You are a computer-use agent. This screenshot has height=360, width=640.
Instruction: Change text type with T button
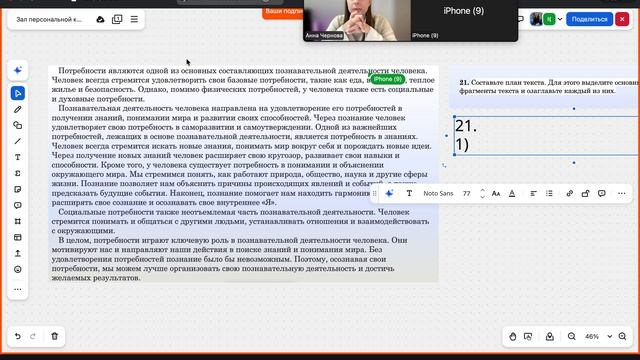tap(409, 193)
